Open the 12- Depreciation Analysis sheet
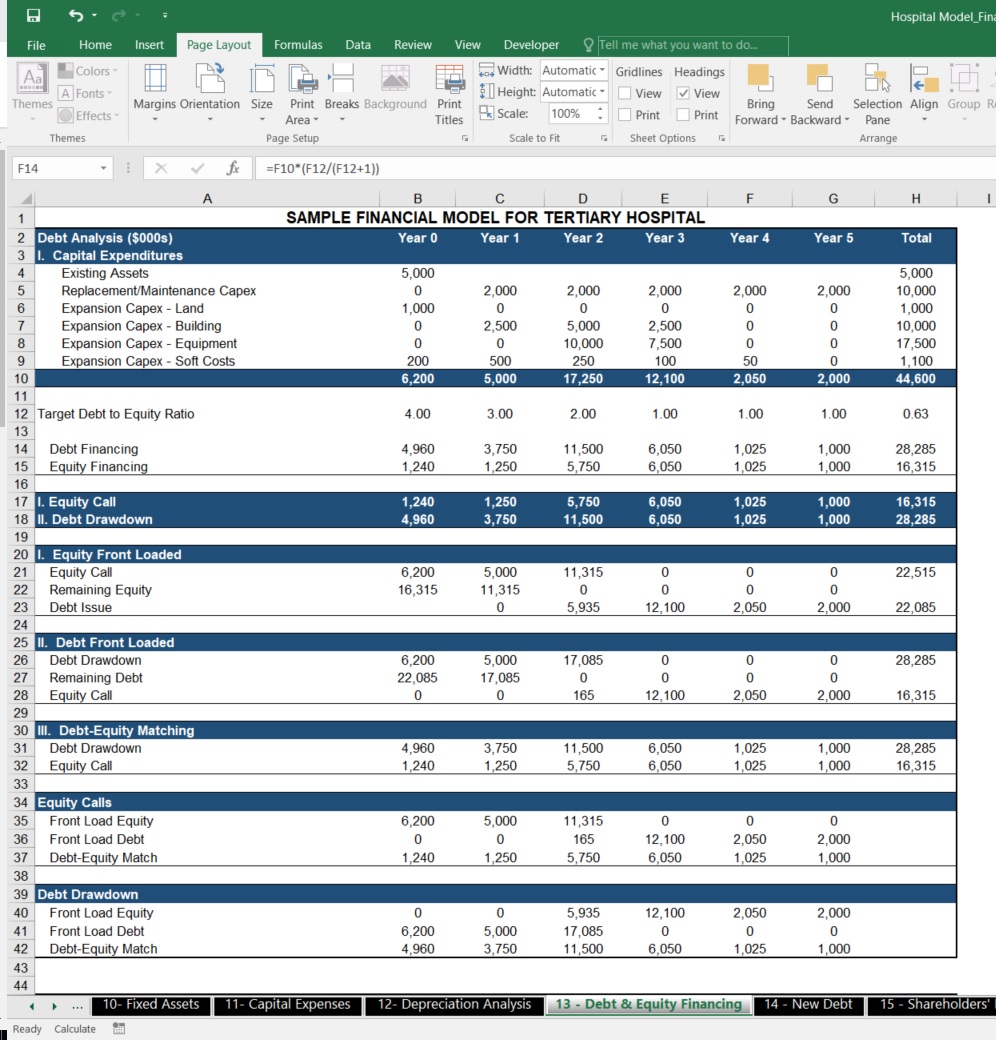996x1040 pixels. 454,1004
